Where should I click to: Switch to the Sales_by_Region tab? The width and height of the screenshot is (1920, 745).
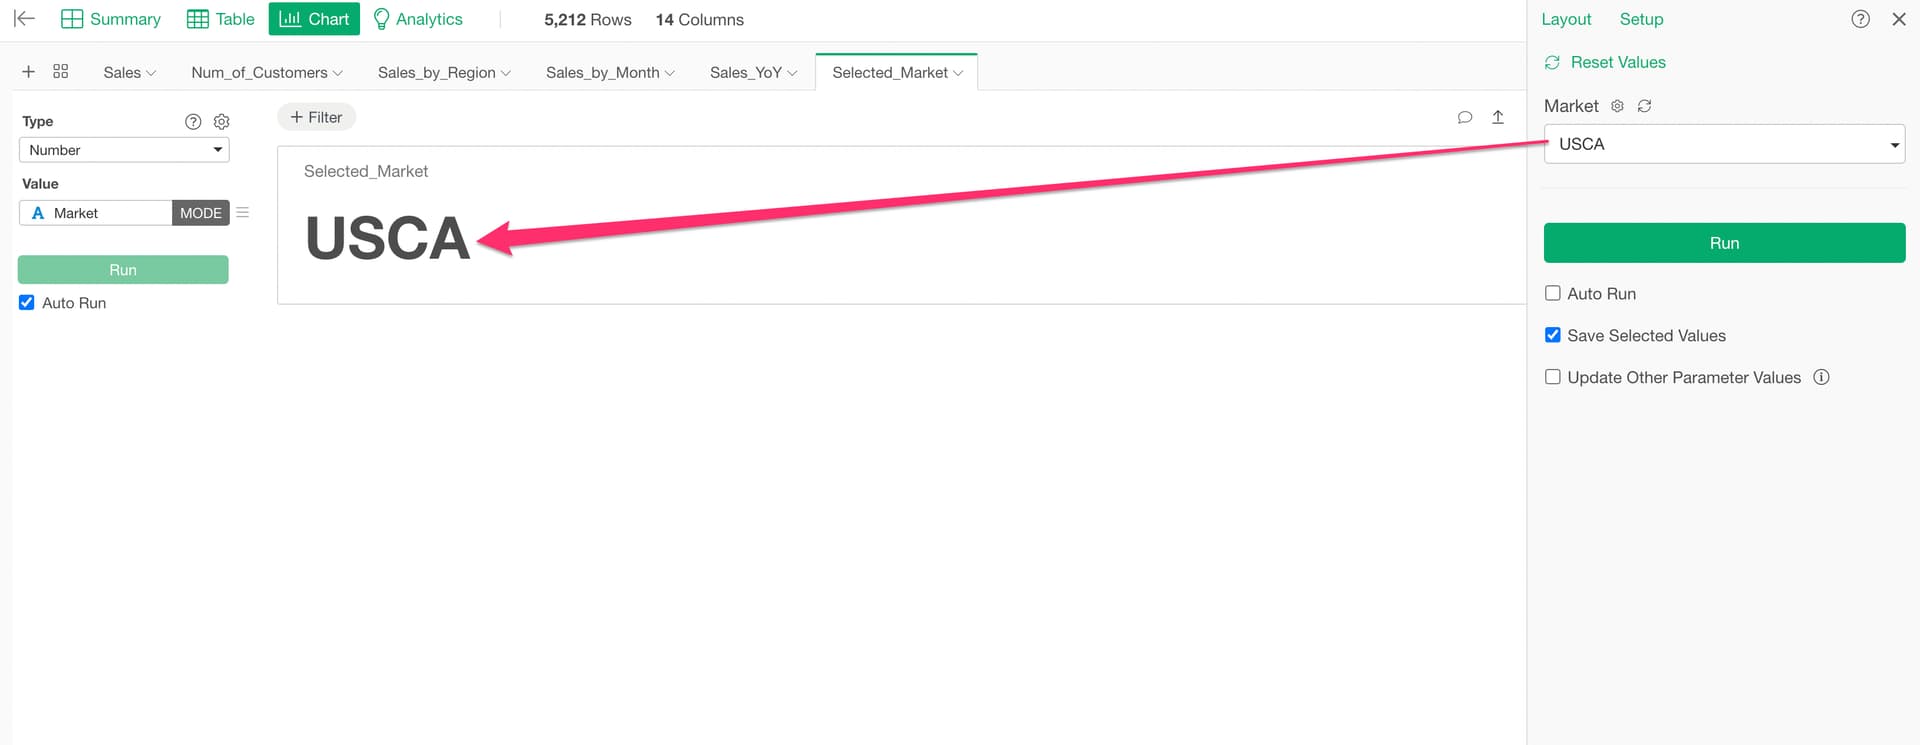click(444, 73)
